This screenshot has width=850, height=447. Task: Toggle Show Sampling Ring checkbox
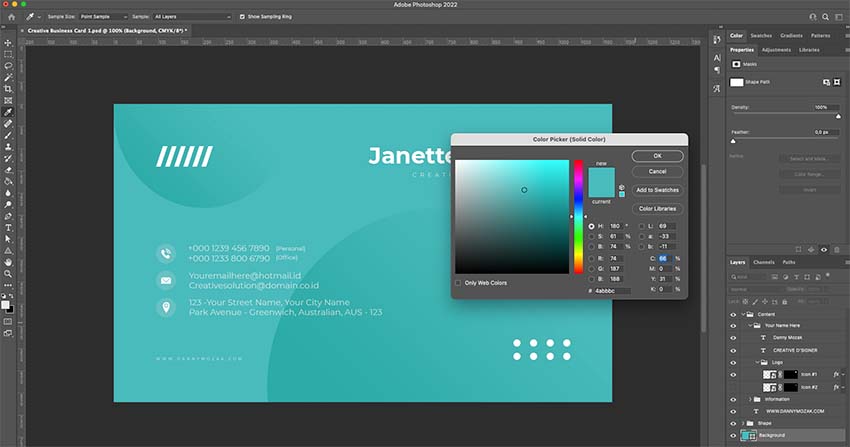pyautogui.click(x=242, y=17)
